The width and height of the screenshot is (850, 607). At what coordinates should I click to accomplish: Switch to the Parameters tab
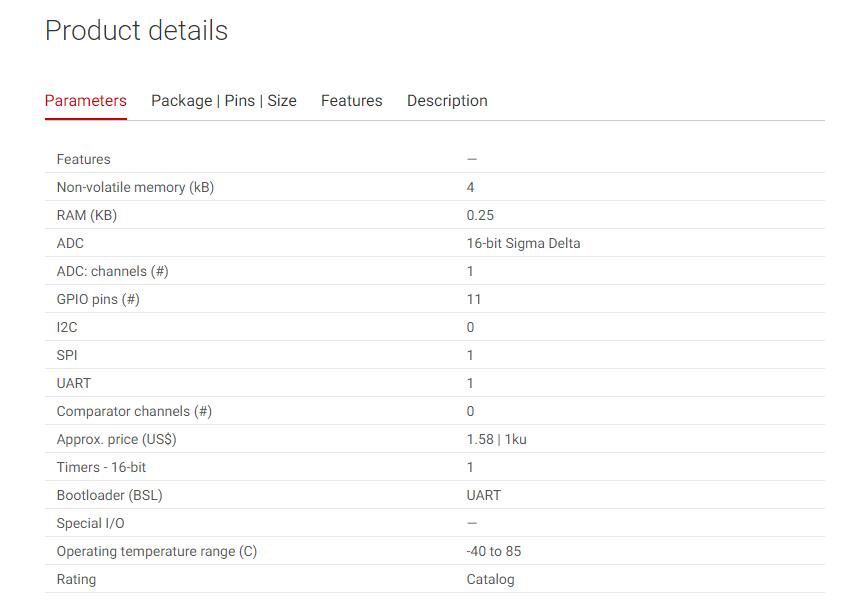86,101
